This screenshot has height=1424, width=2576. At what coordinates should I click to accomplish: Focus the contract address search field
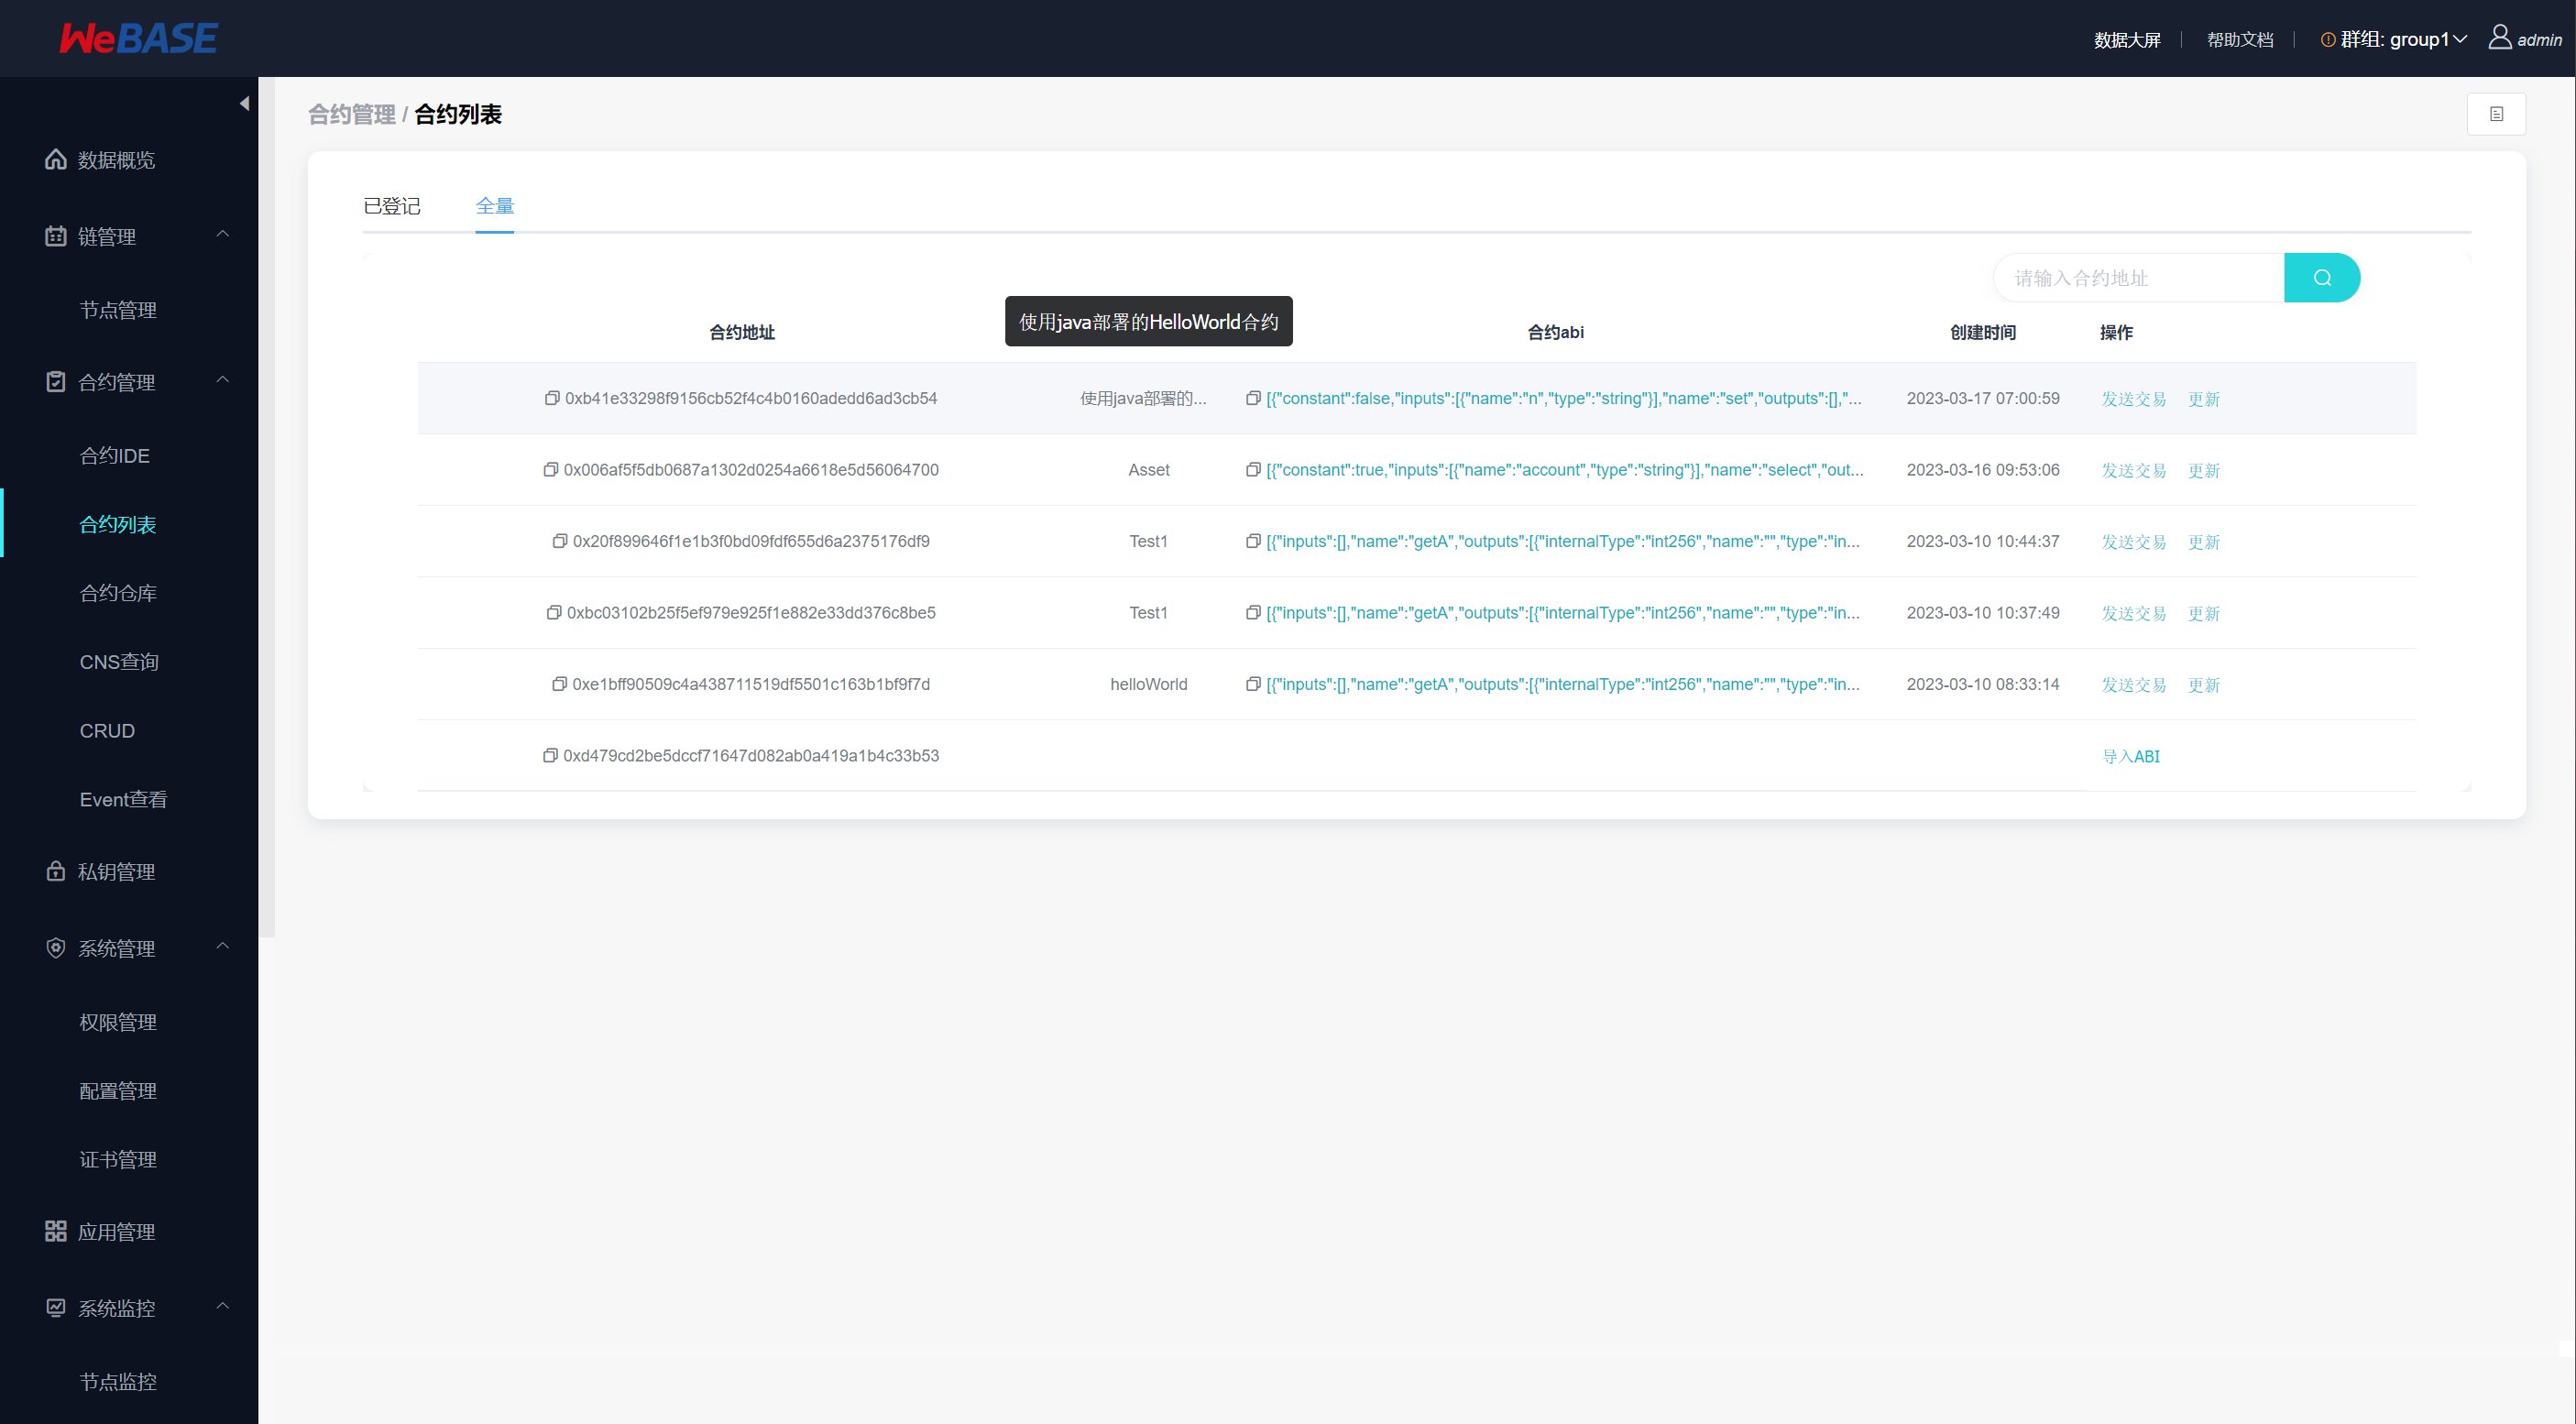2138,278
